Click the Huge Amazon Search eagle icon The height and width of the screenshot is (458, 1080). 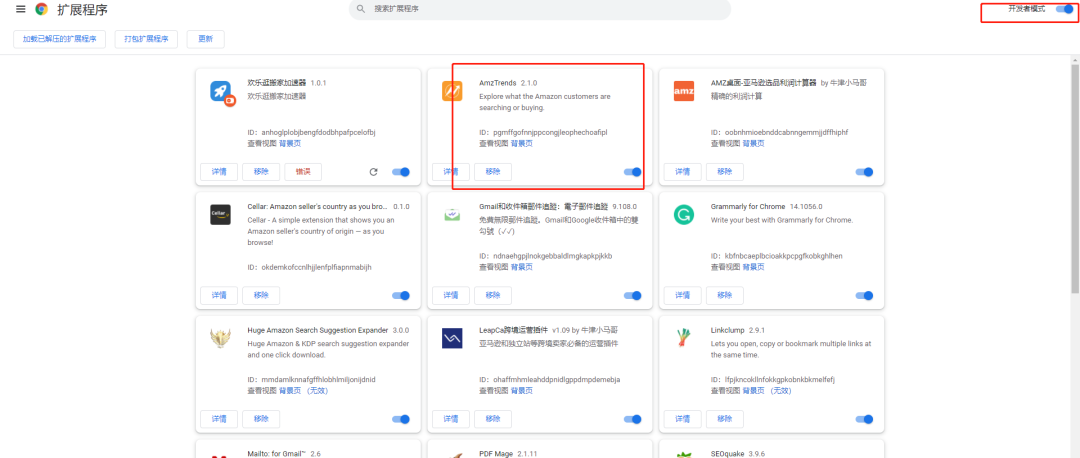pos(220,338)
